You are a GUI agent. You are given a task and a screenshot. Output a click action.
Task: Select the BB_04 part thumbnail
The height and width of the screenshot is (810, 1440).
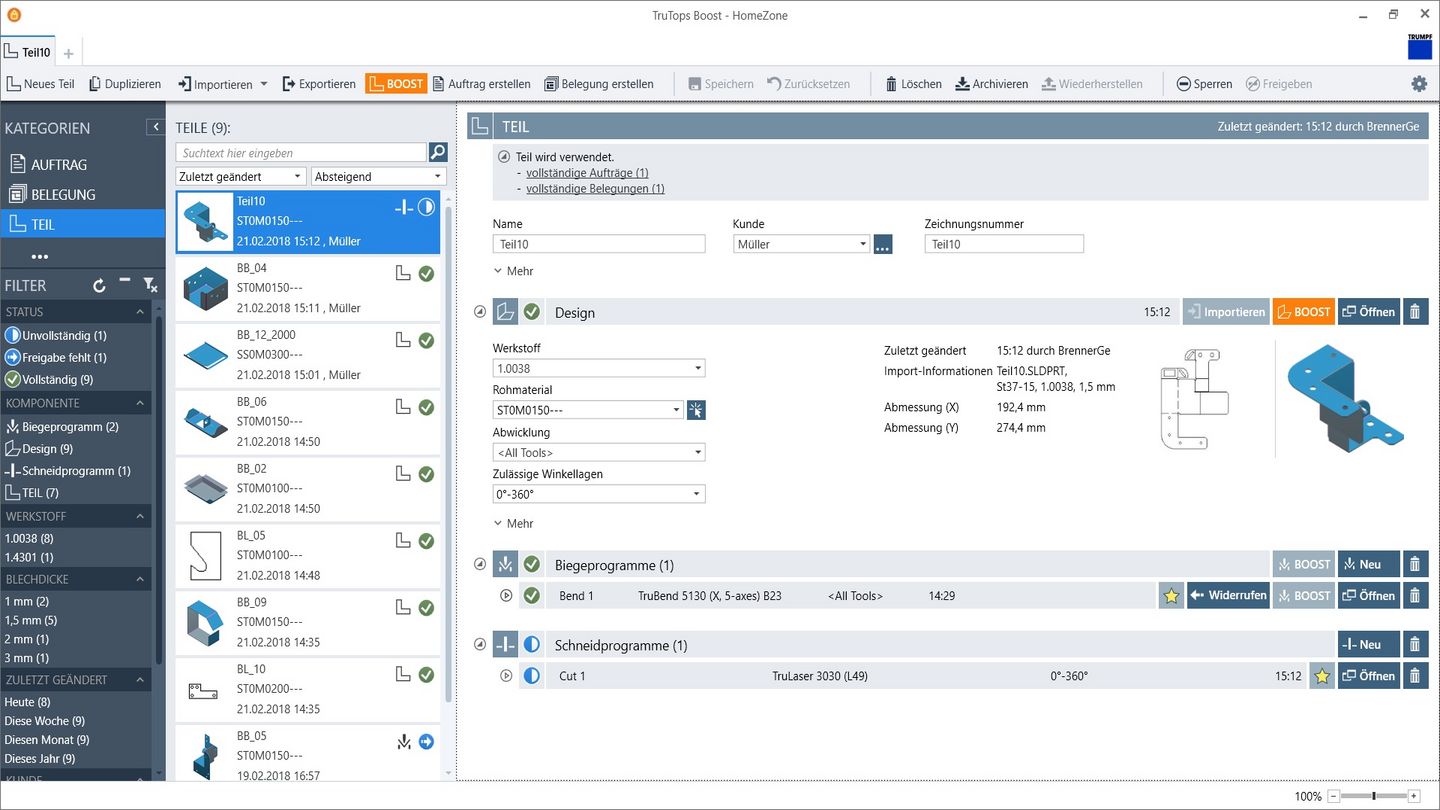click(207, 288)
